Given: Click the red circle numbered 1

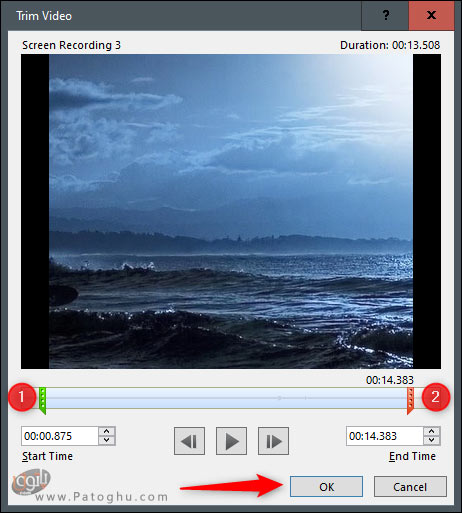Looking at the screenshot, I should tap(22, 397).
